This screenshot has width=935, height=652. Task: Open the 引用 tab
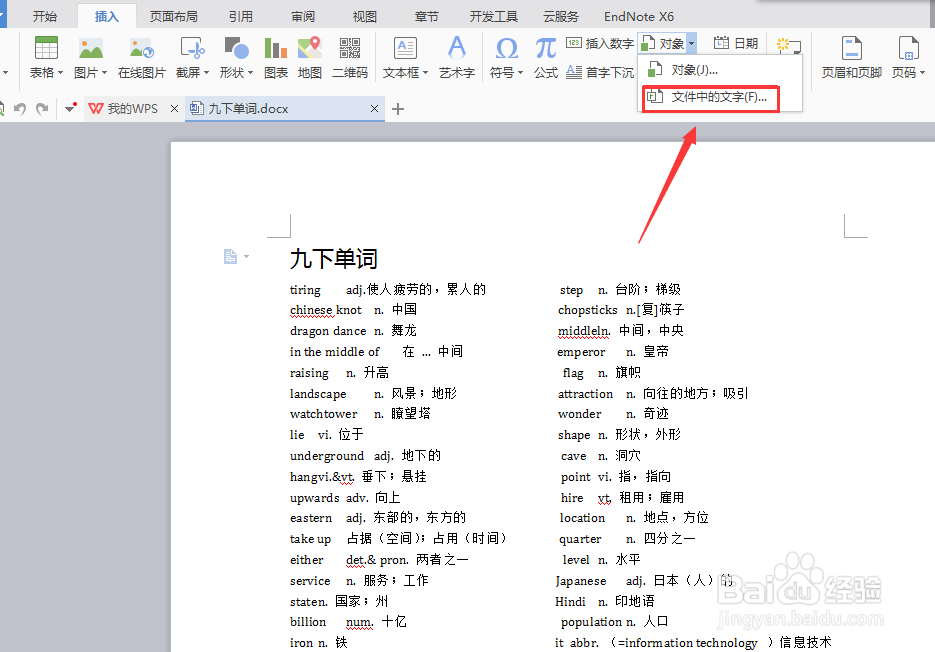(241, 16)
